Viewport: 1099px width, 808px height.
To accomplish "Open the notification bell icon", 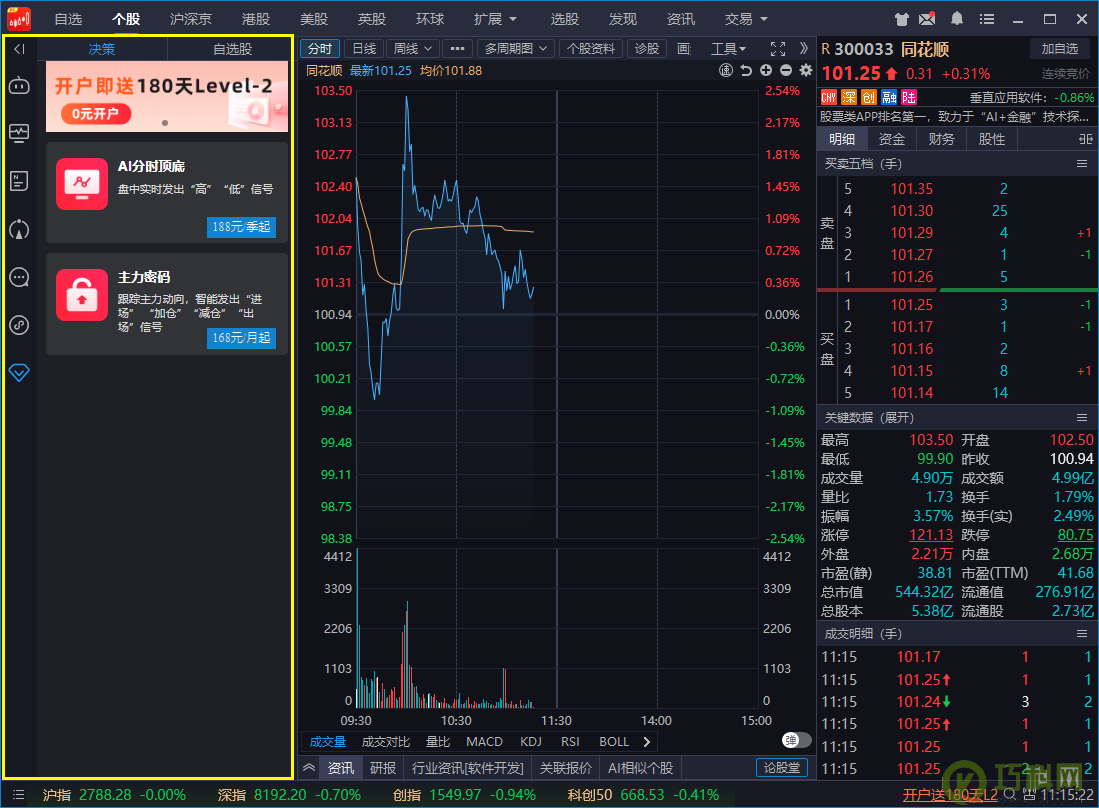I will coord(957,19).
